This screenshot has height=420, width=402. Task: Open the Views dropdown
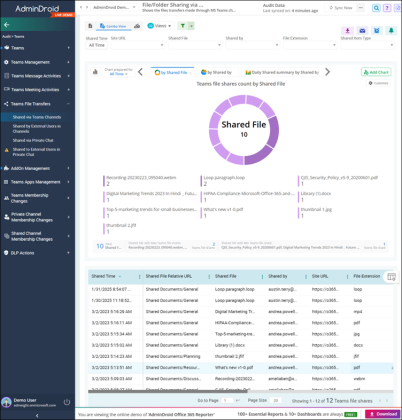pyautogui.click(x=159, y=26)
